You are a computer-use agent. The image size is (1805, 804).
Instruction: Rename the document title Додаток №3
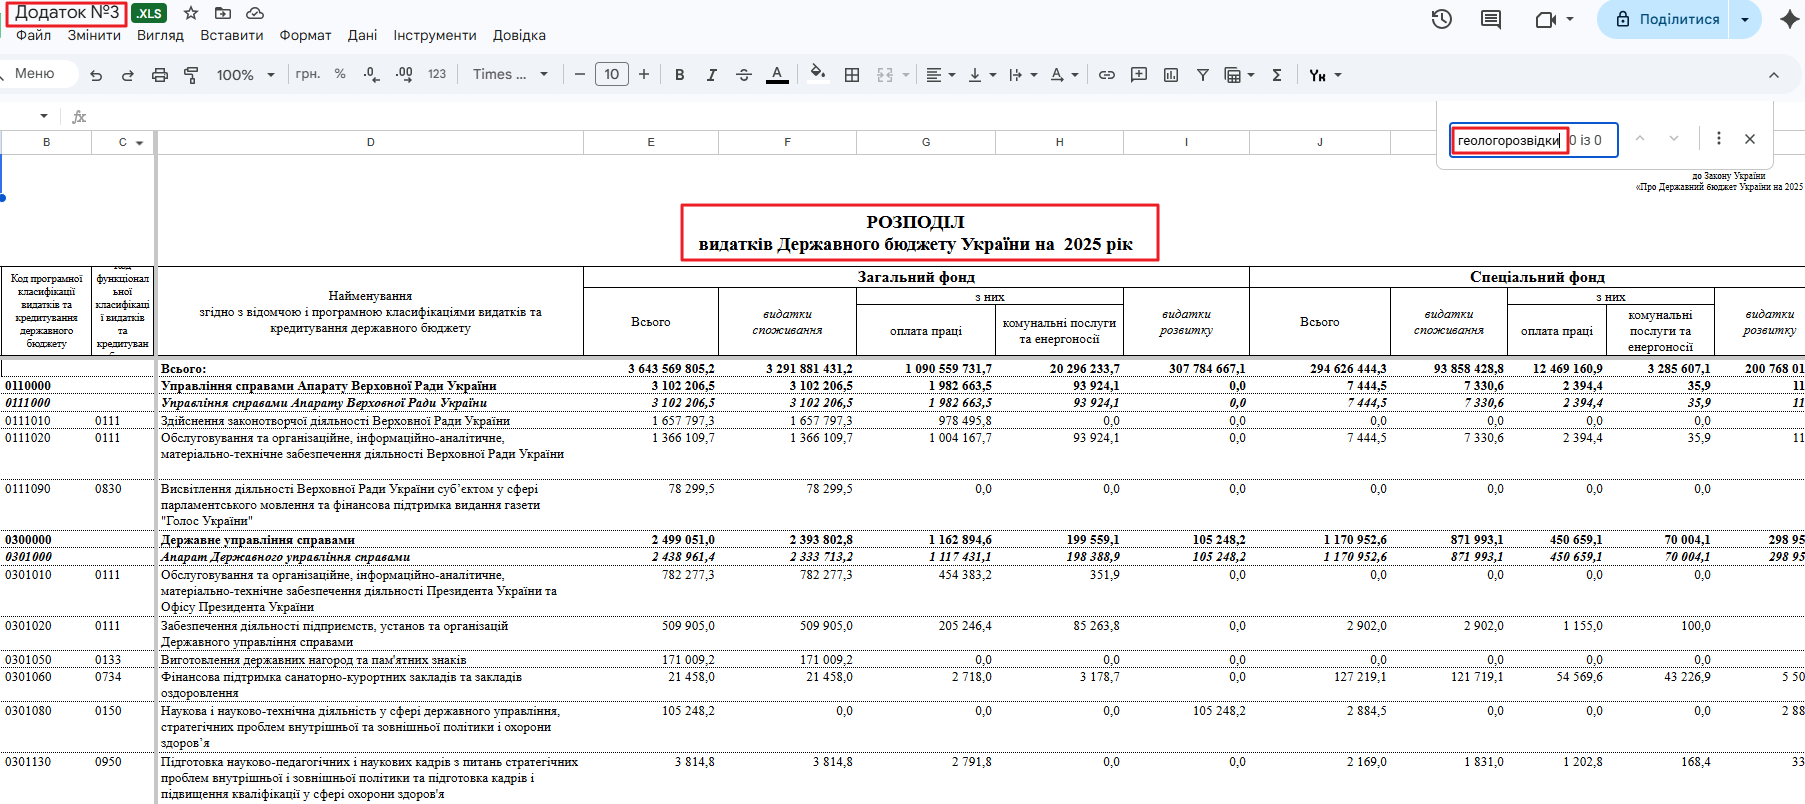tap(67, 13)
